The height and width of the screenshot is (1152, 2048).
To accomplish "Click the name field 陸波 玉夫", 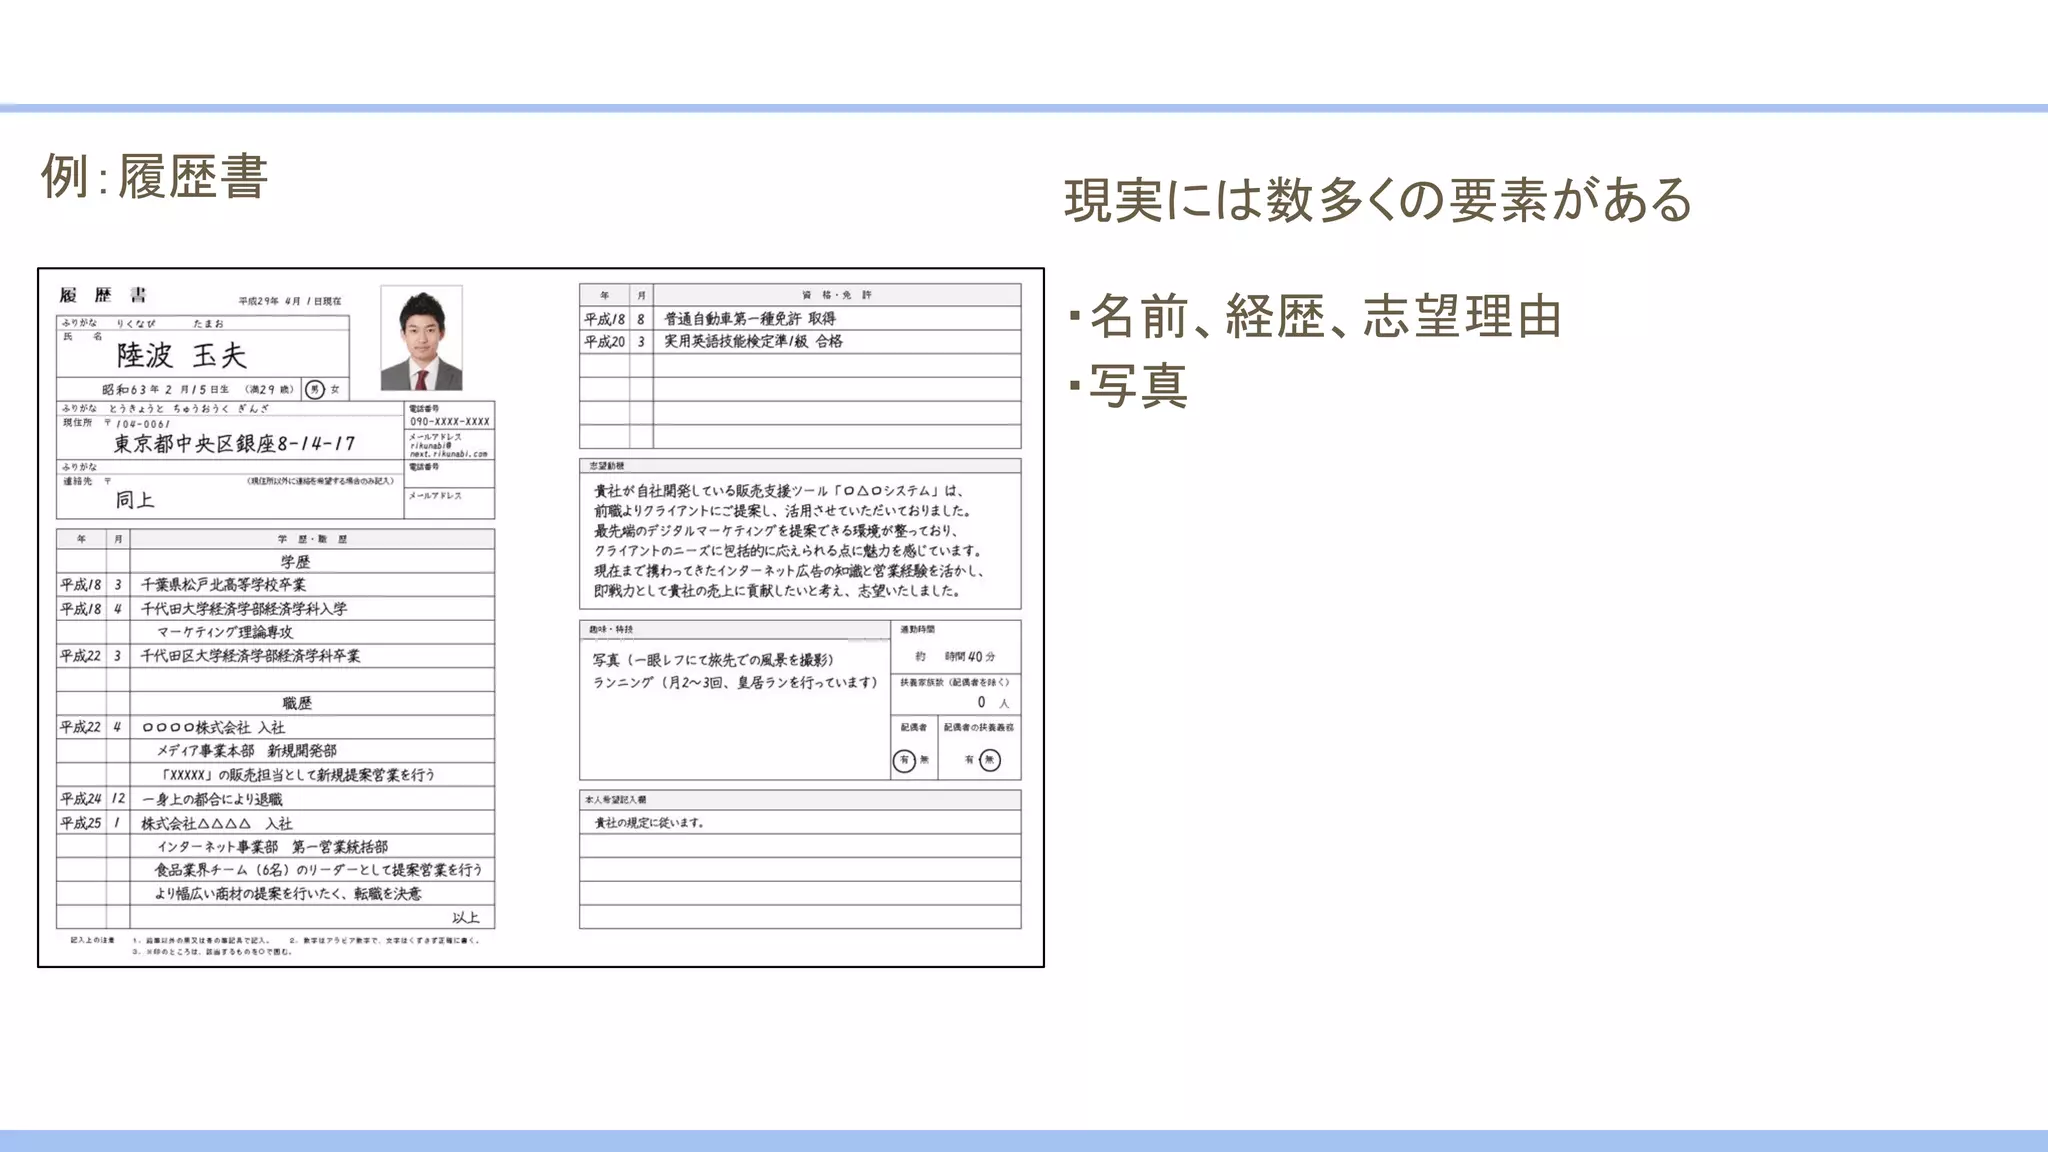I will coord(182,356).
